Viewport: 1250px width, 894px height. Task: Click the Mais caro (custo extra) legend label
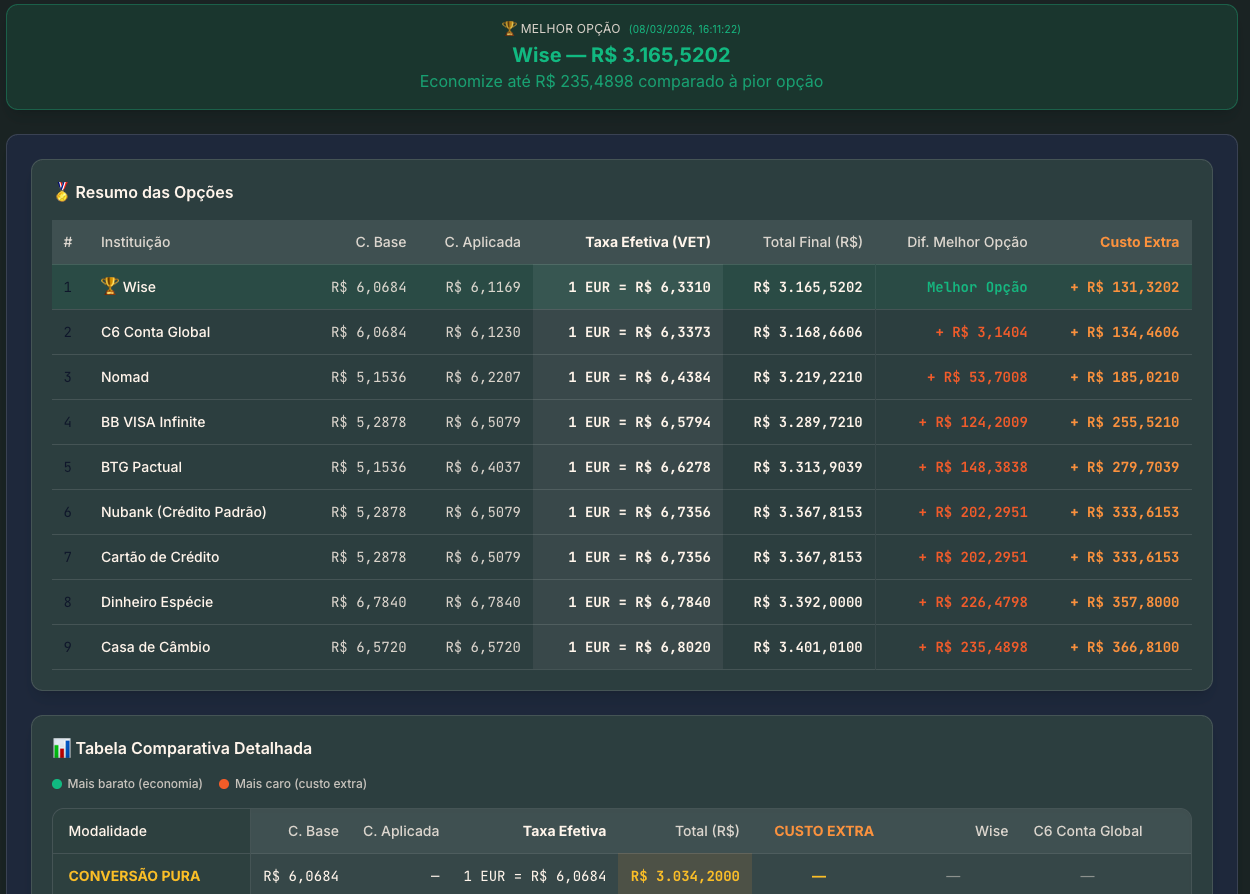[301, 784]
